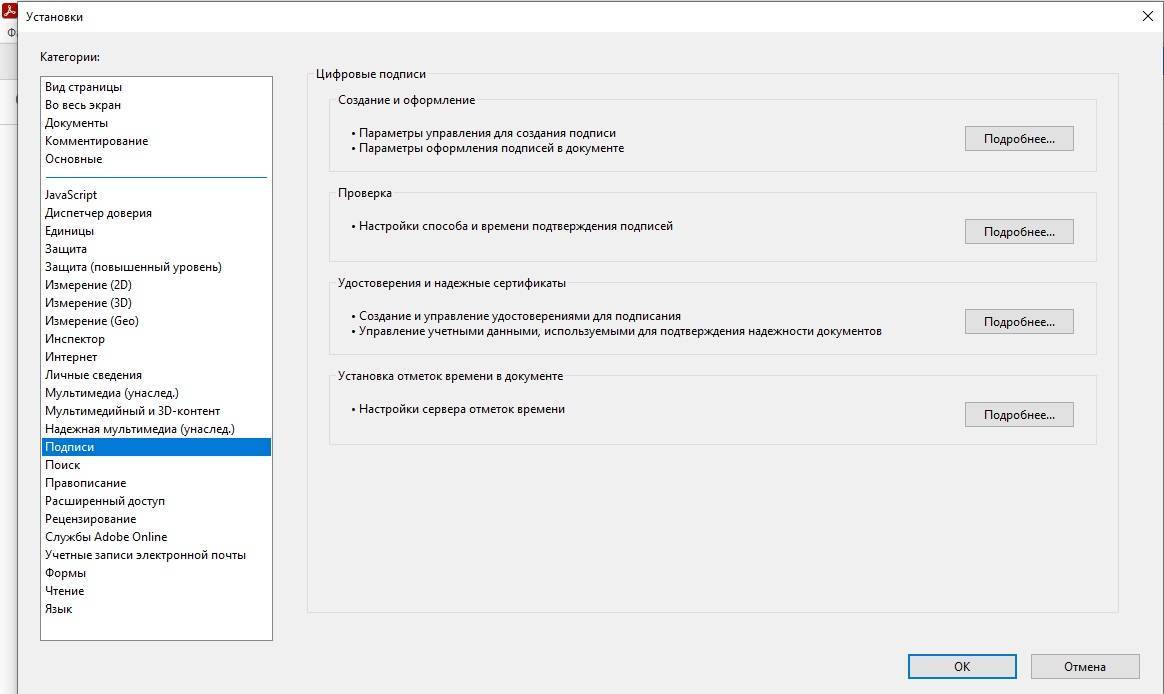Confirm settings with the OK button

click(x=961, y=667)
